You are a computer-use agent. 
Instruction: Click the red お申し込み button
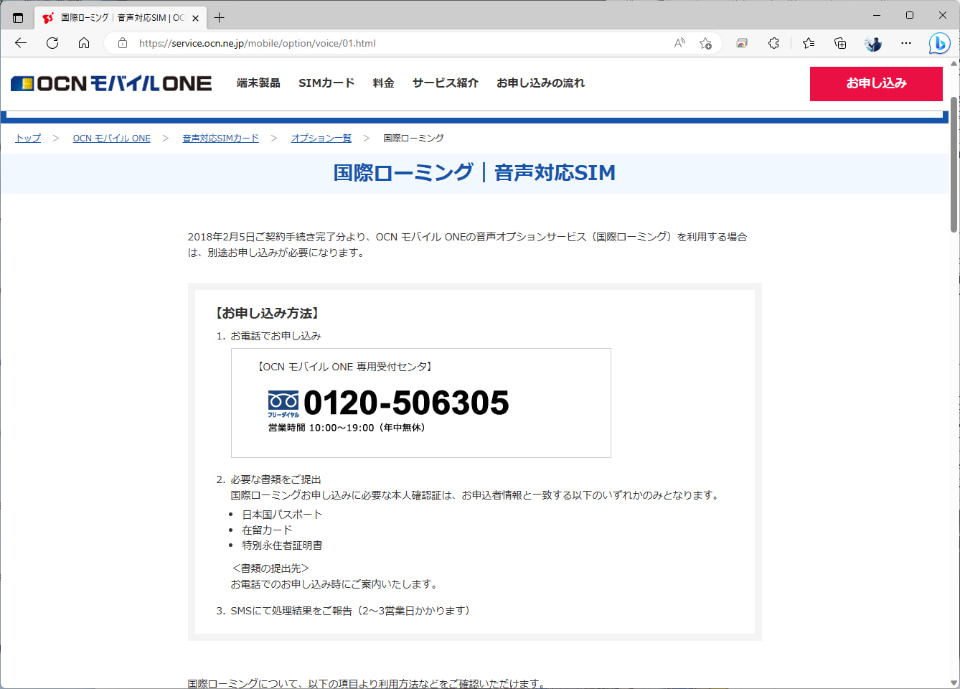[876, 84]
